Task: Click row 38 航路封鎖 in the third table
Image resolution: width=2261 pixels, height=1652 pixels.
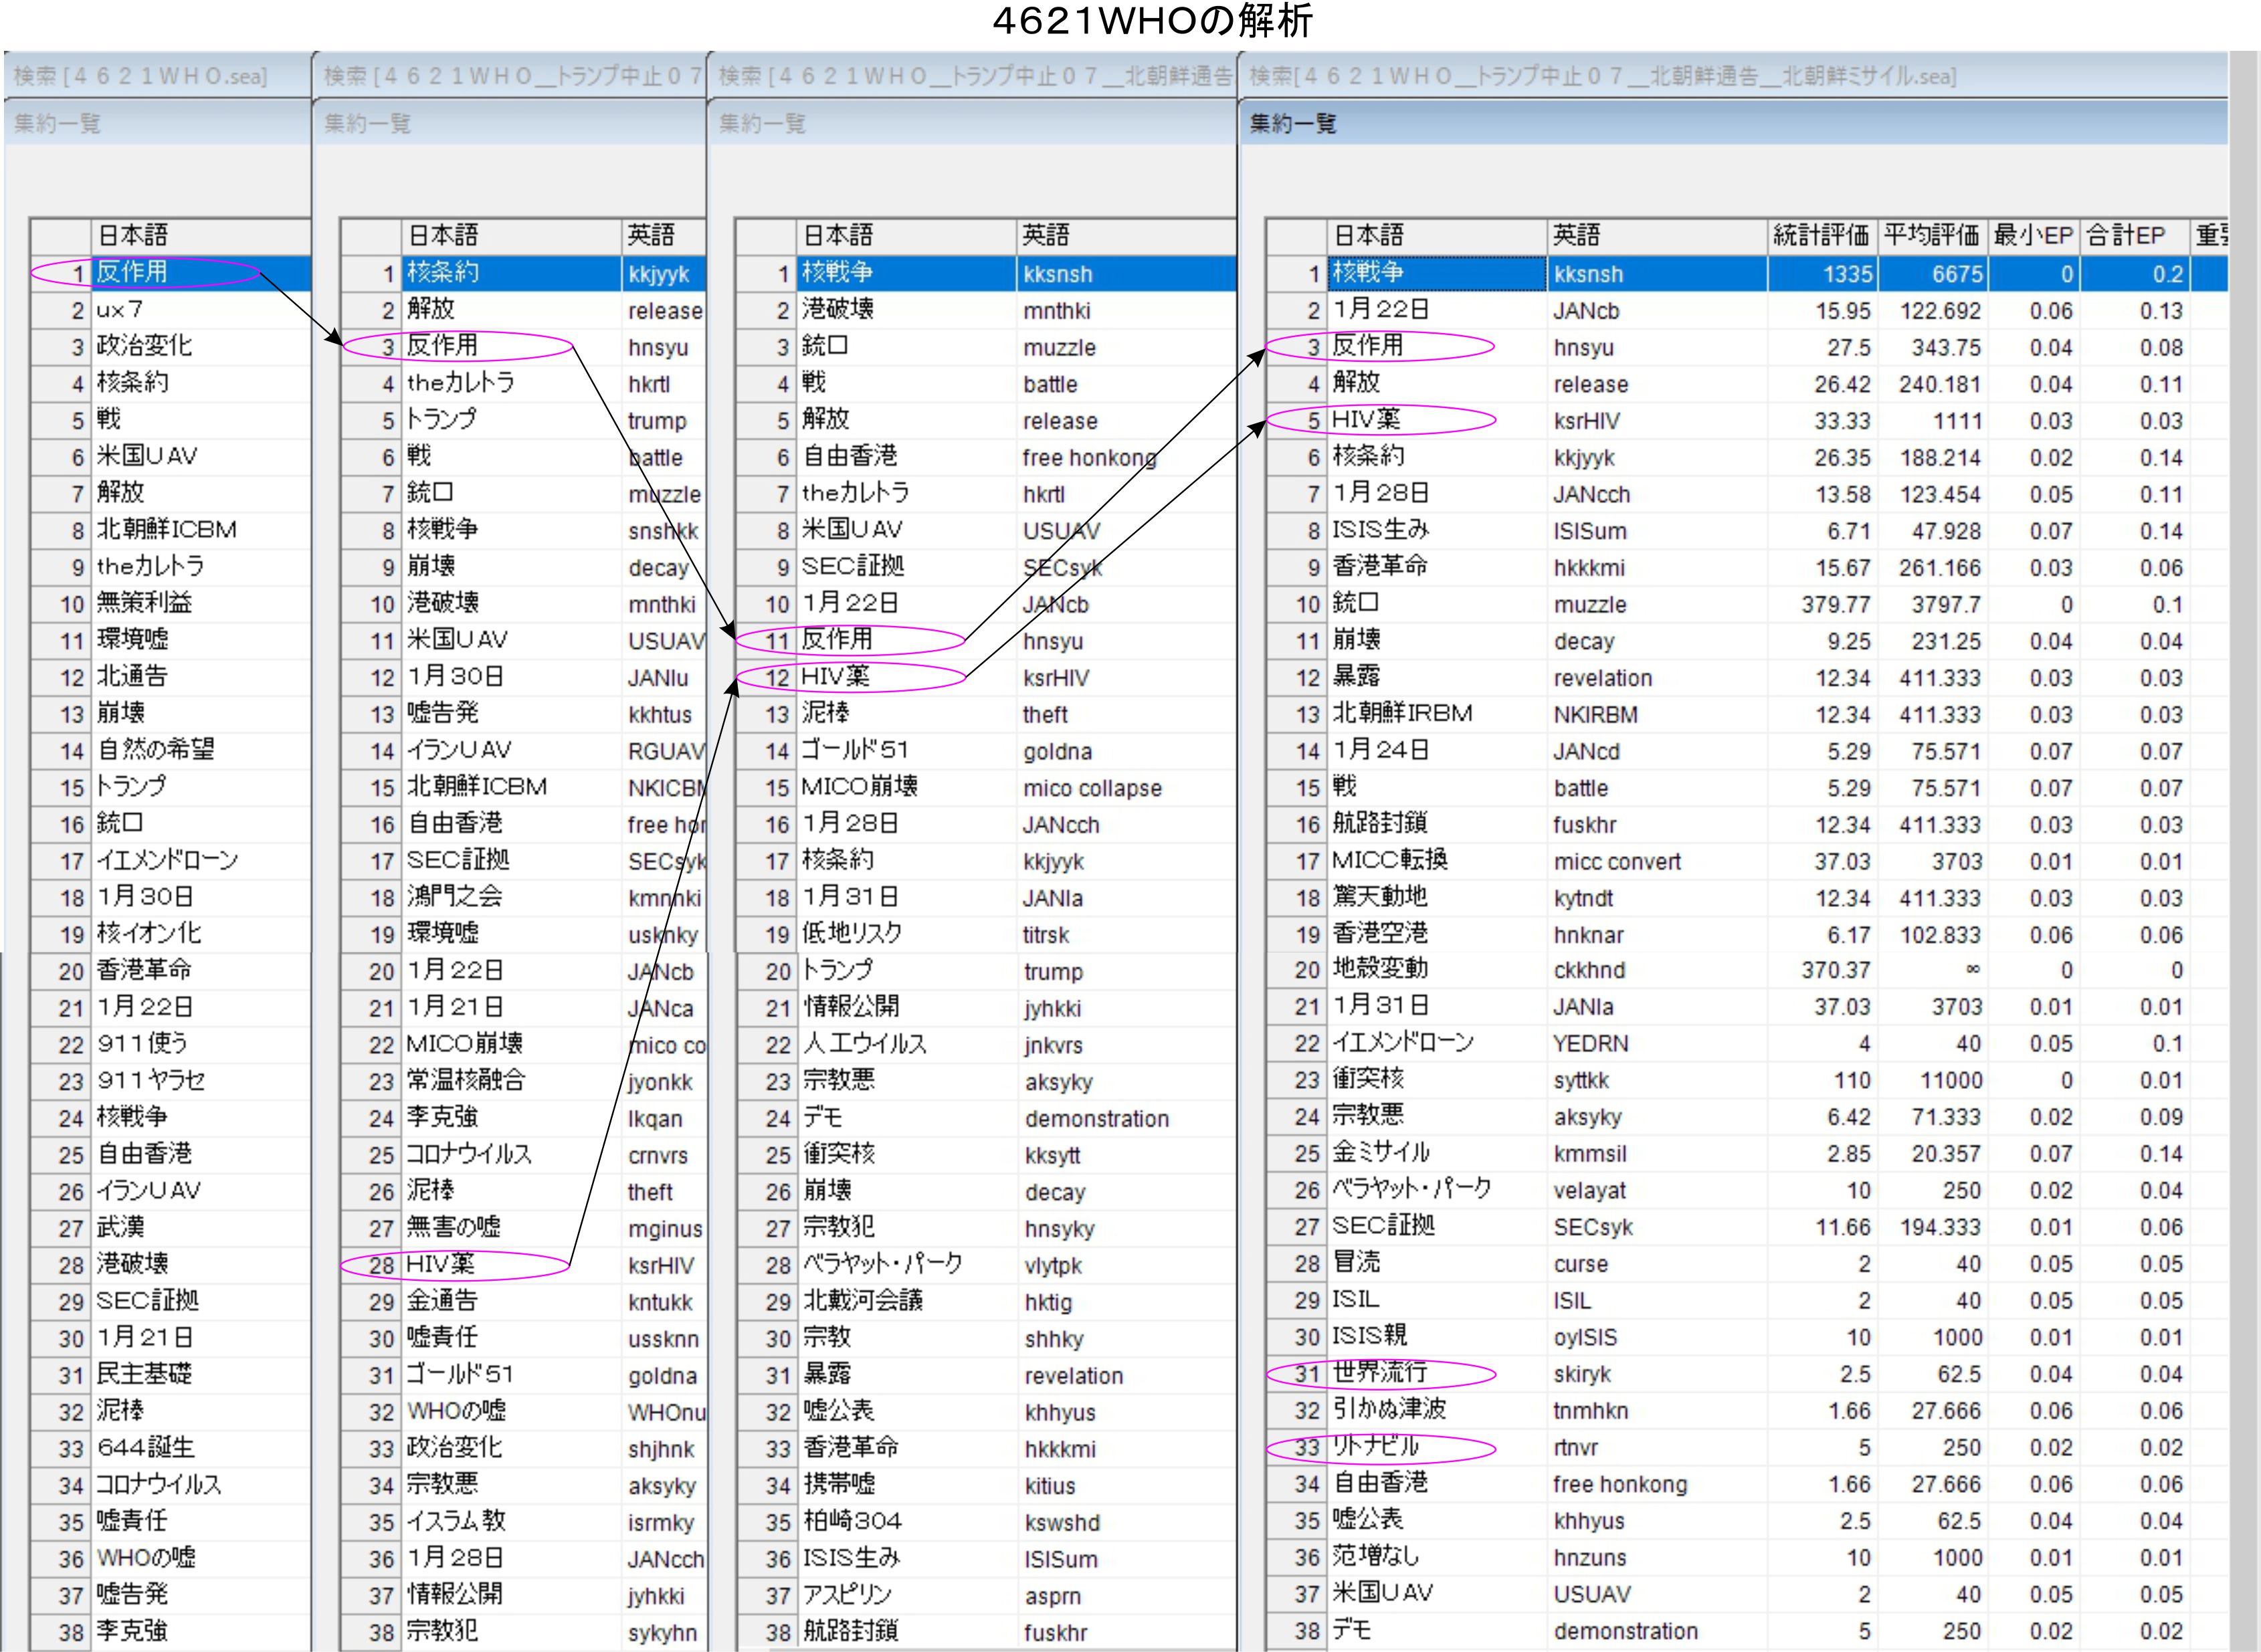Action: (x=850, y=1631)
